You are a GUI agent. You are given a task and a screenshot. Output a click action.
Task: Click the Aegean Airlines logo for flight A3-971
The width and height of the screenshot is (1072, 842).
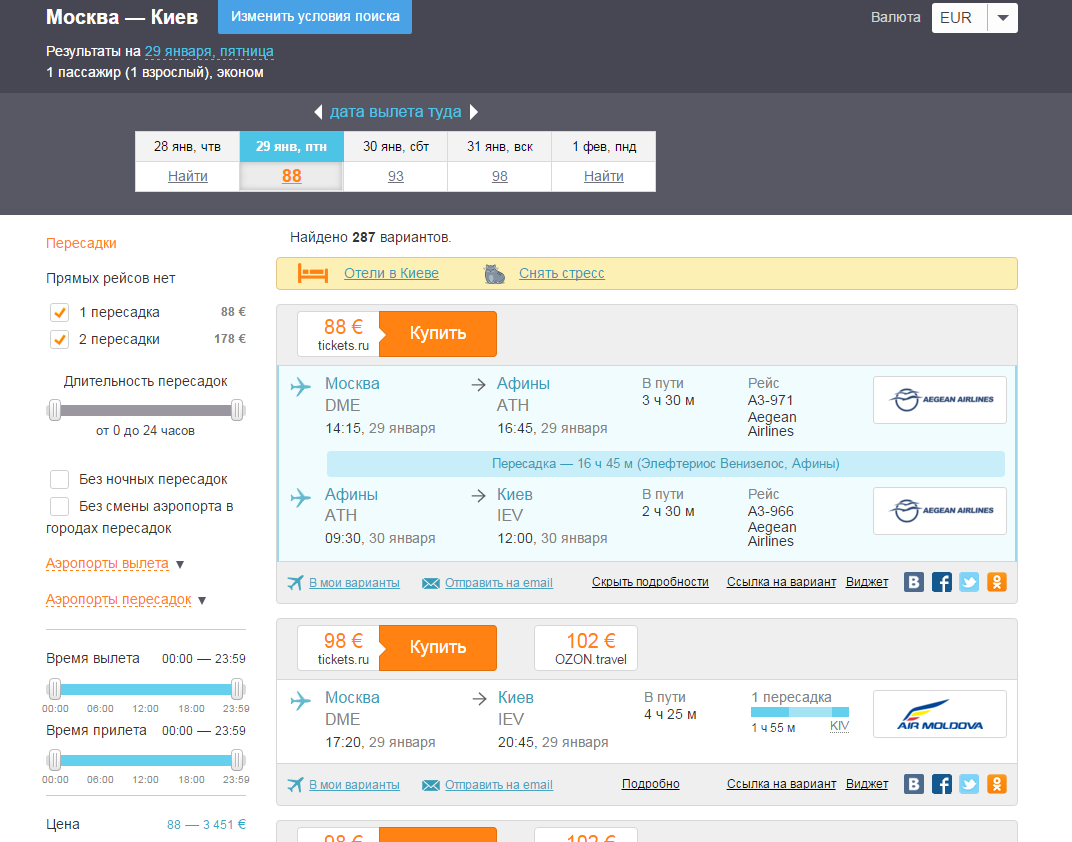(939, 399)
